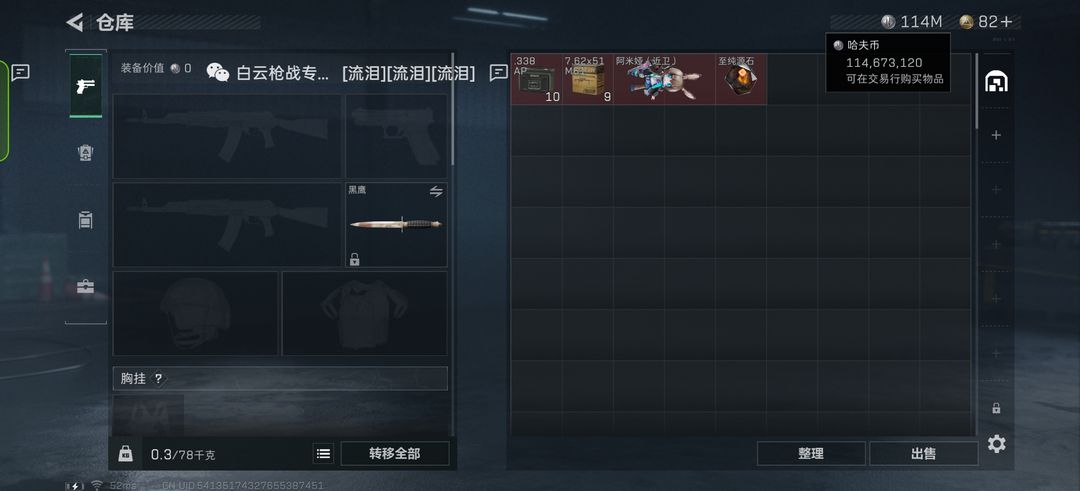Image resolution: width=1080 pixels, height=491 pixels.
Task: Select the pistol weapons tab in sidebar
Action: pos(85,85)
